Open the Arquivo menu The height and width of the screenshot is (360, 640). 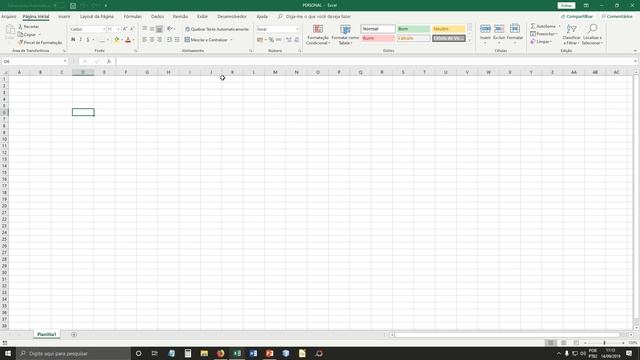pyautogui.click(x=9, y=17)
